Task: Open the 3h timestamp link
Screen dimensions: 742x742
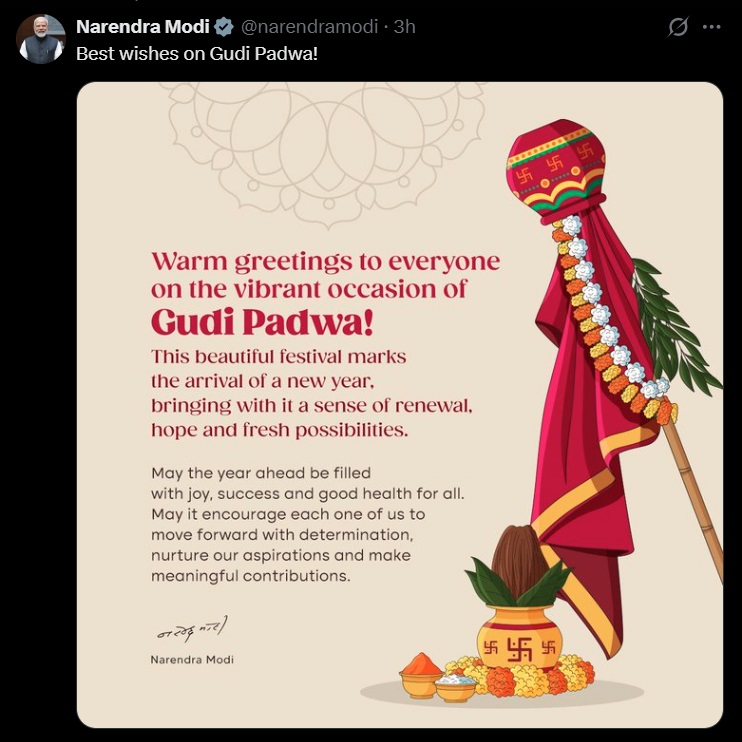Action: tap(405, 27)
